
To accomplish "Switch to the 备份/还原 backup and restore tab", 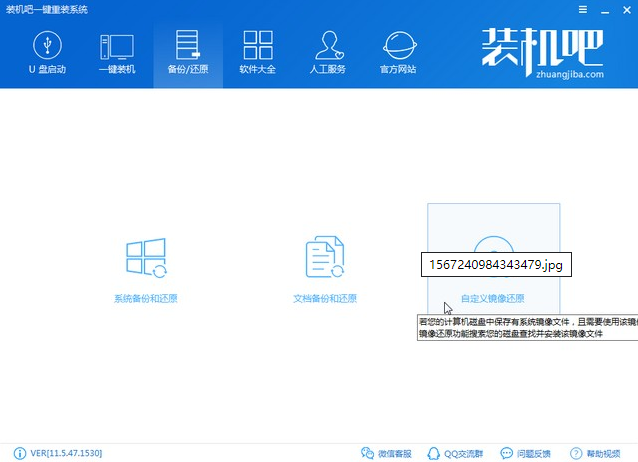I will (188, 53).
